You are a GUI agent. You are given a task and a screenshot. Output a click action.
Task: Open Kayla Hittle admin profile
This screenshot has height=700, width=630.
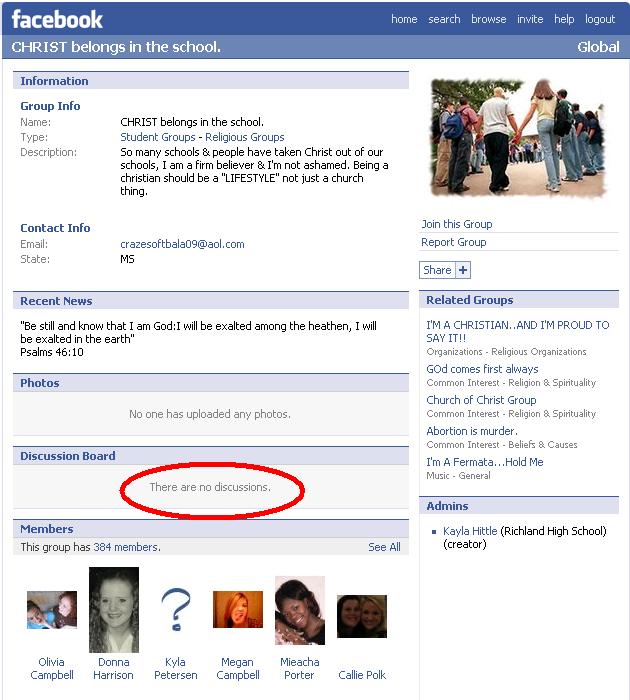click(x=470, y=531)
